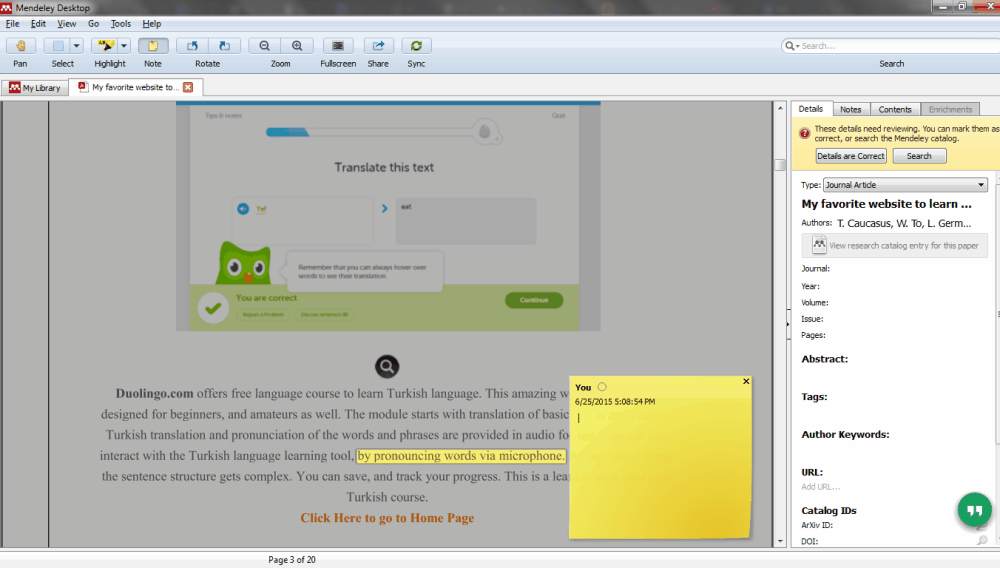Image resolution: width=1000 pixels, height=568 pixels.
Task: Zoom in on the document
Action: click(297, 46)
